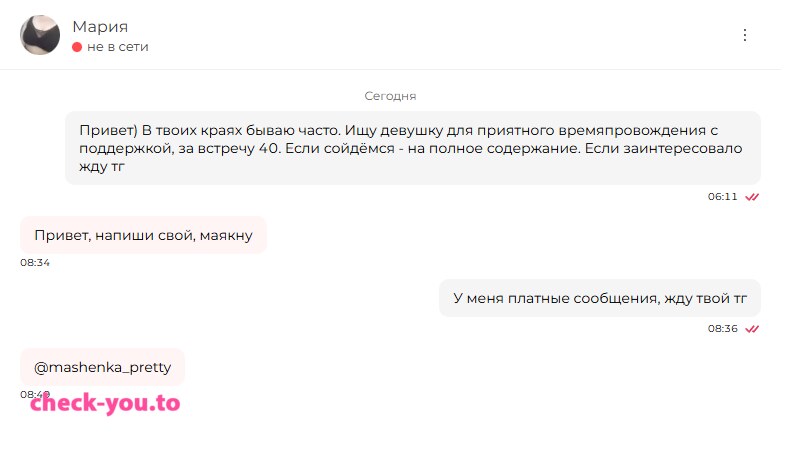Click the red offline status dot
This screenshot has height=450, width=788.
tap(77, 47)
